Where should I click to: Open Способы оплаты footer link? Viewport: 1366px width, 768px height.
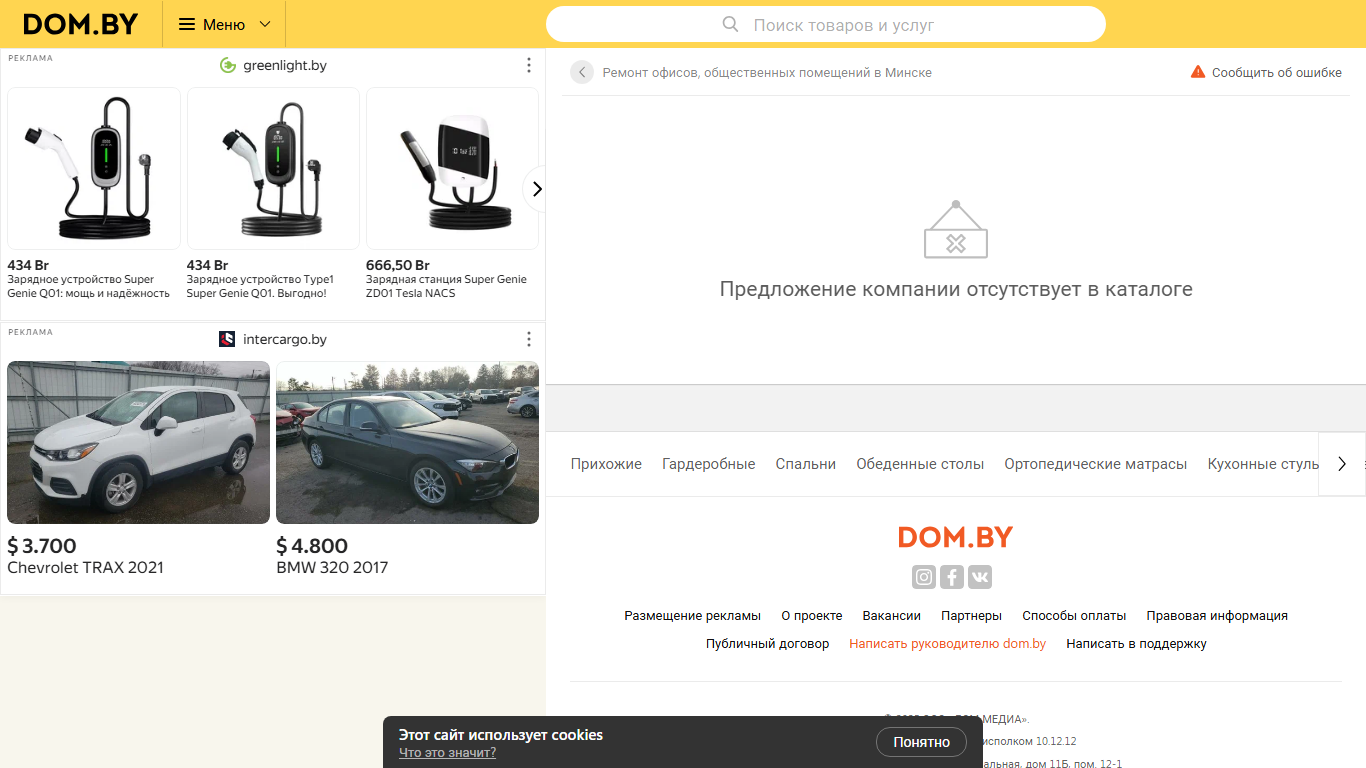(x=1074, y=616)
